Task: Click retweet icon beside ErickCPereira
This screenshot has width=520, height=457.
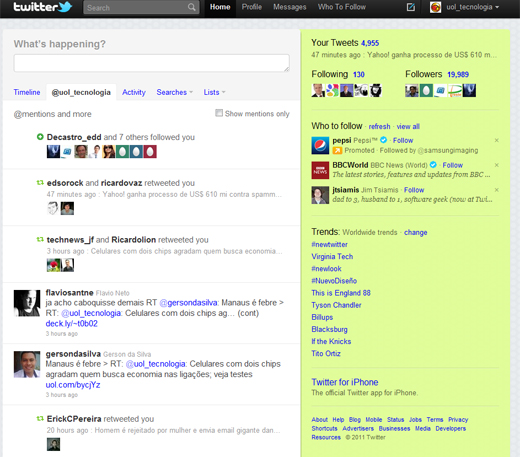Action: pos(40,418)
